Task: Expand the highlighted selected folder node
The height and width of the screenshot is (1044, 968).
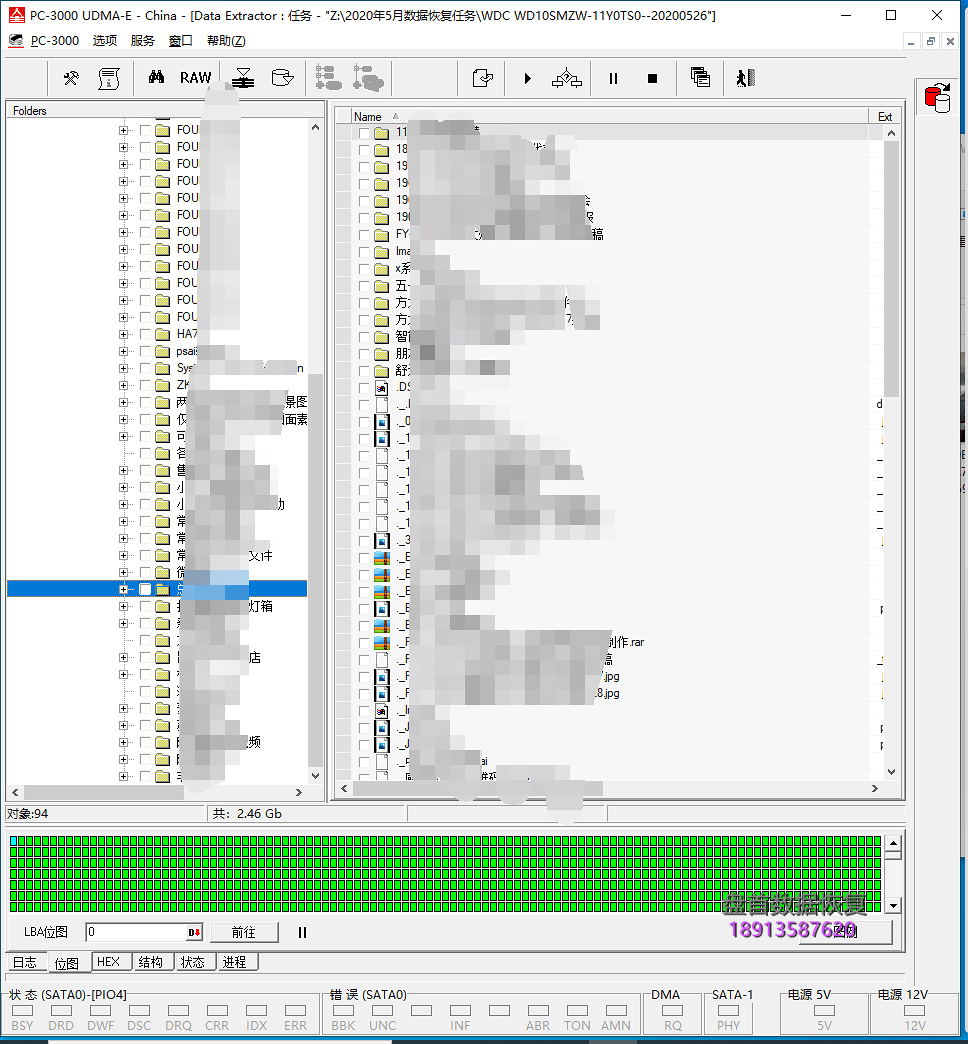Action: (x=124, y=589)
